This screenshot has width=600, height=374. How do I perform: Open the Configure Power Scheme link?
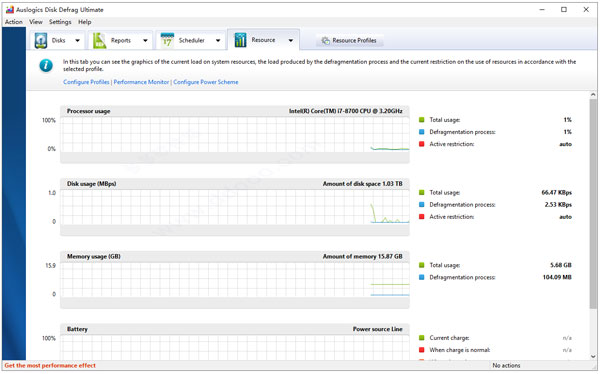point(206,82)
